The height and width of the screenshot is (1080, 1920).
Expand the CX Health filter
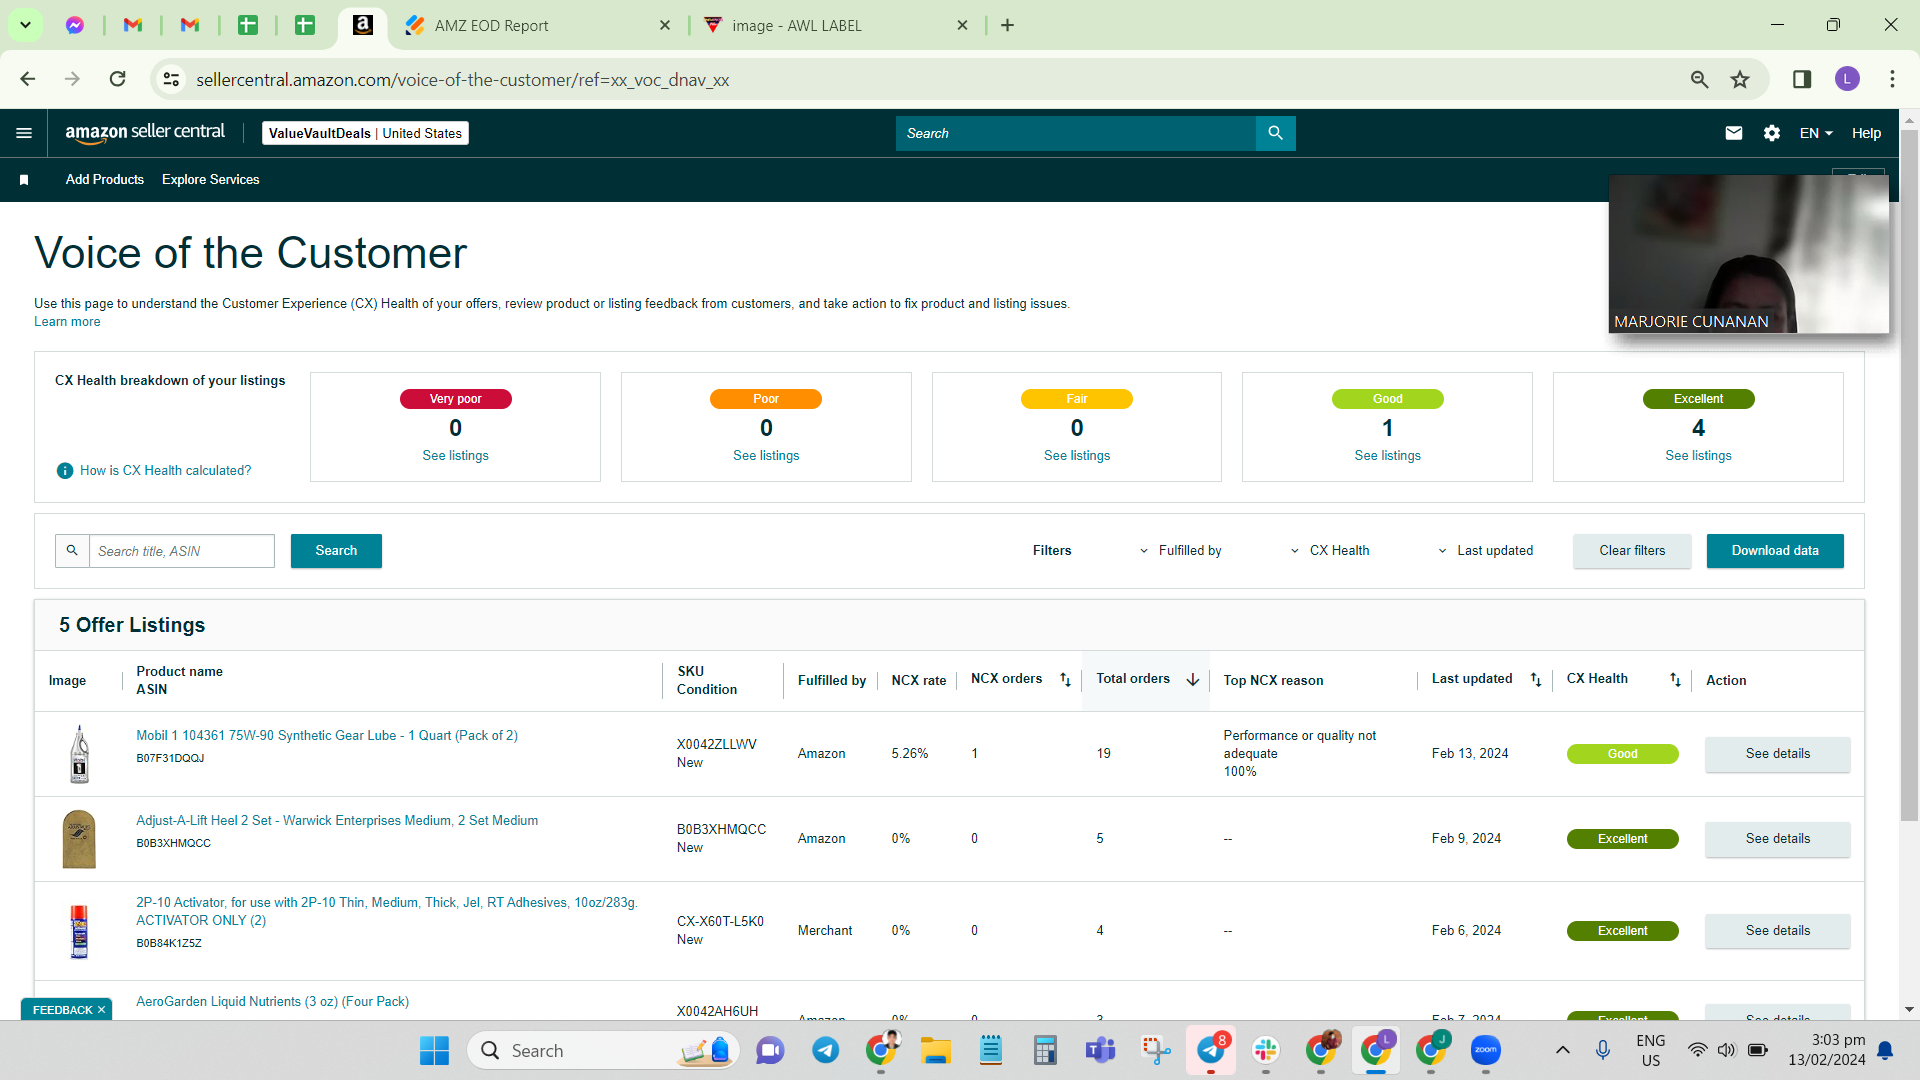click(x=1330, y=551)
